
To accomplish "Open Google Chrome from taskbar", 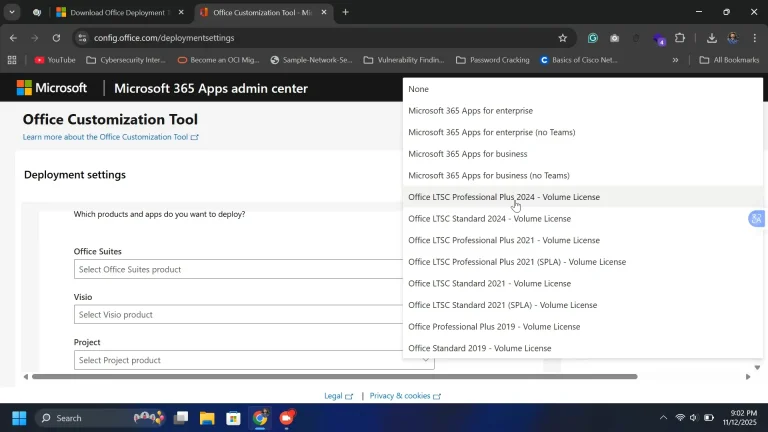I will pos(260,418).
